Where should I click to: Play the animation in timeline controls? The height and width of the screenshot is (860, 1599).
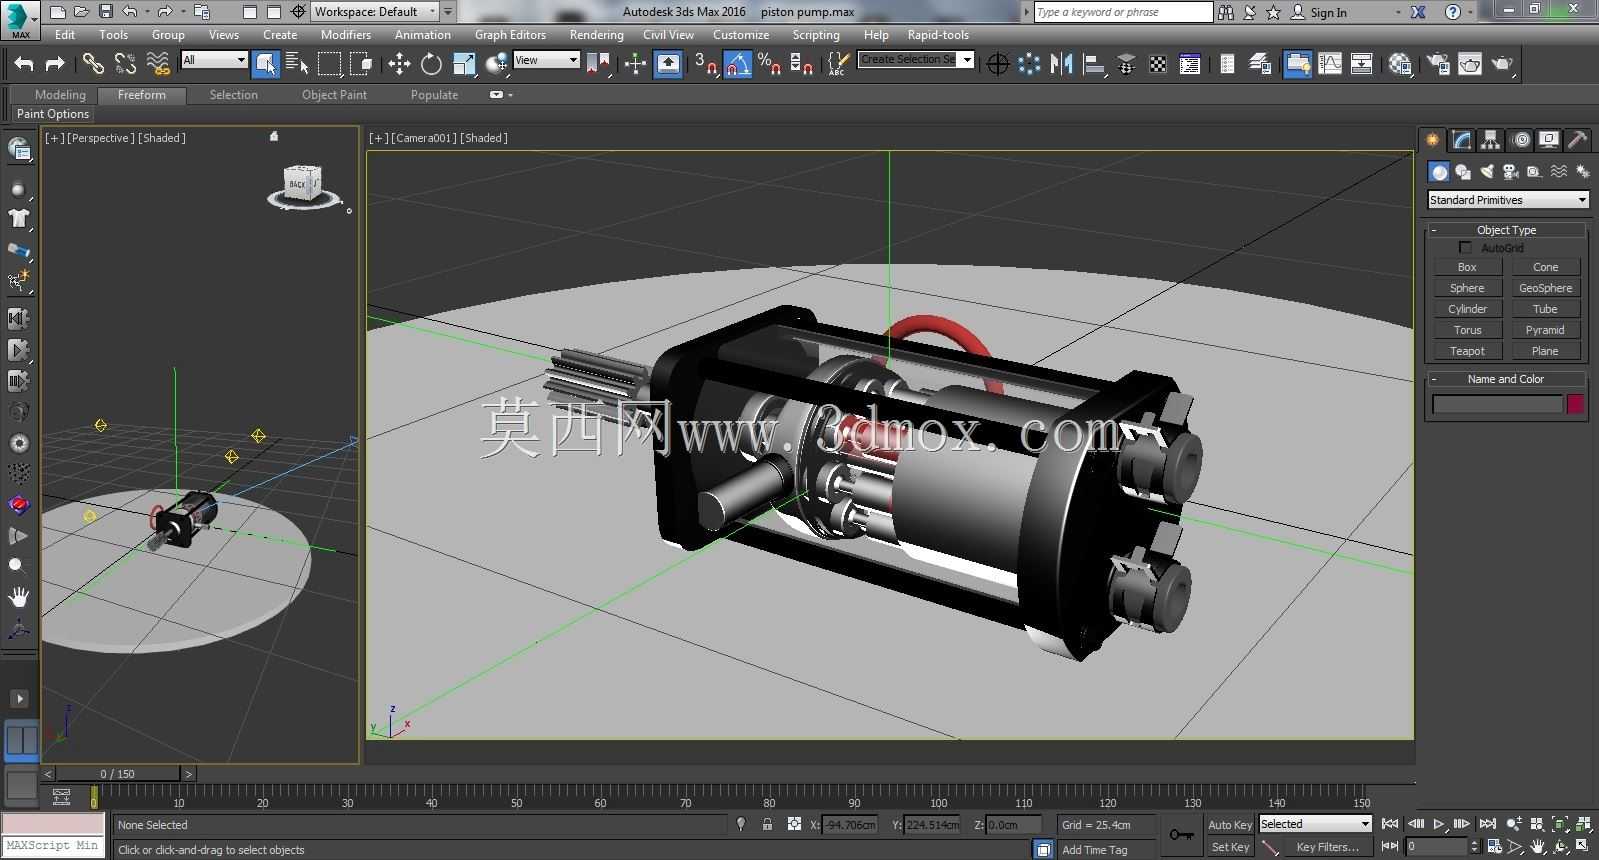[x=1438, y=824]
